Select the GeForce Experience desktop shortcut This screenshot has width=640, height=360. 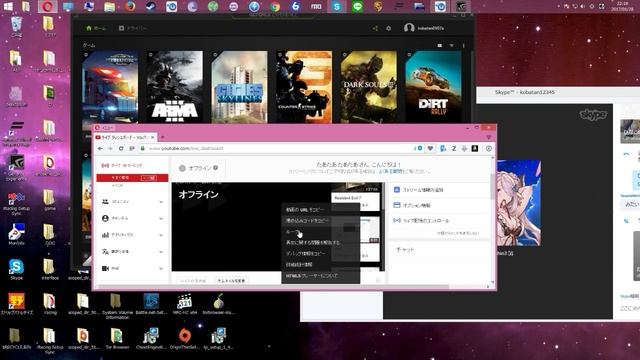(16, 168)
